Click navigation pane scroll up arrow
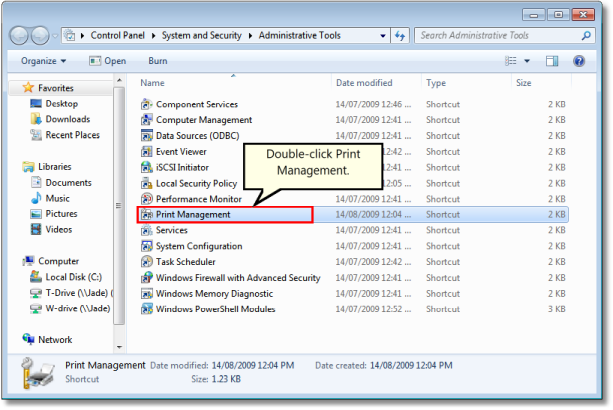The image size is (613, 410). tap(119, 81)
